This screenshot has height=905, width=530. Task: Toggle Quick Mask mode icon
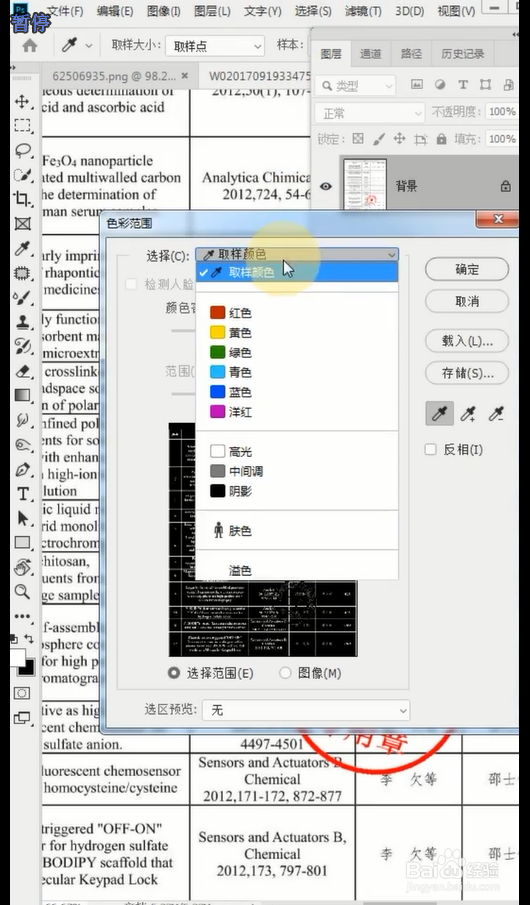click(x=22, y=693)
